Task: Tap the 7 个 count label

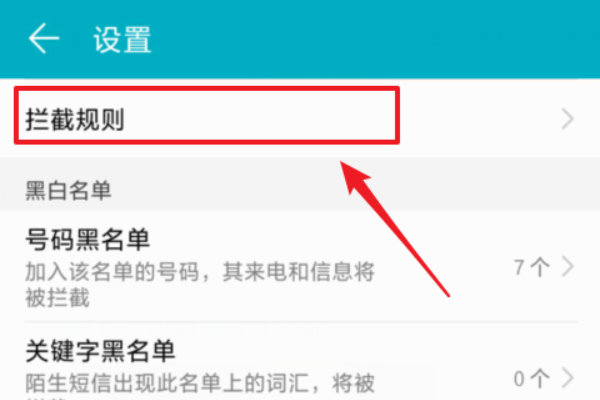Action: click(x=532, y=267)
